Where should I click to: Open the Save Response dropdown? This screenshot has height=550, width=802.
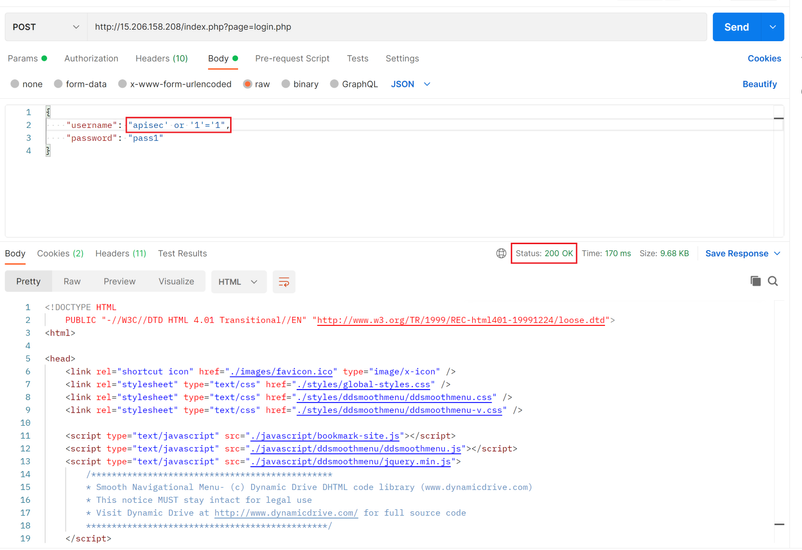click(743, 254)
